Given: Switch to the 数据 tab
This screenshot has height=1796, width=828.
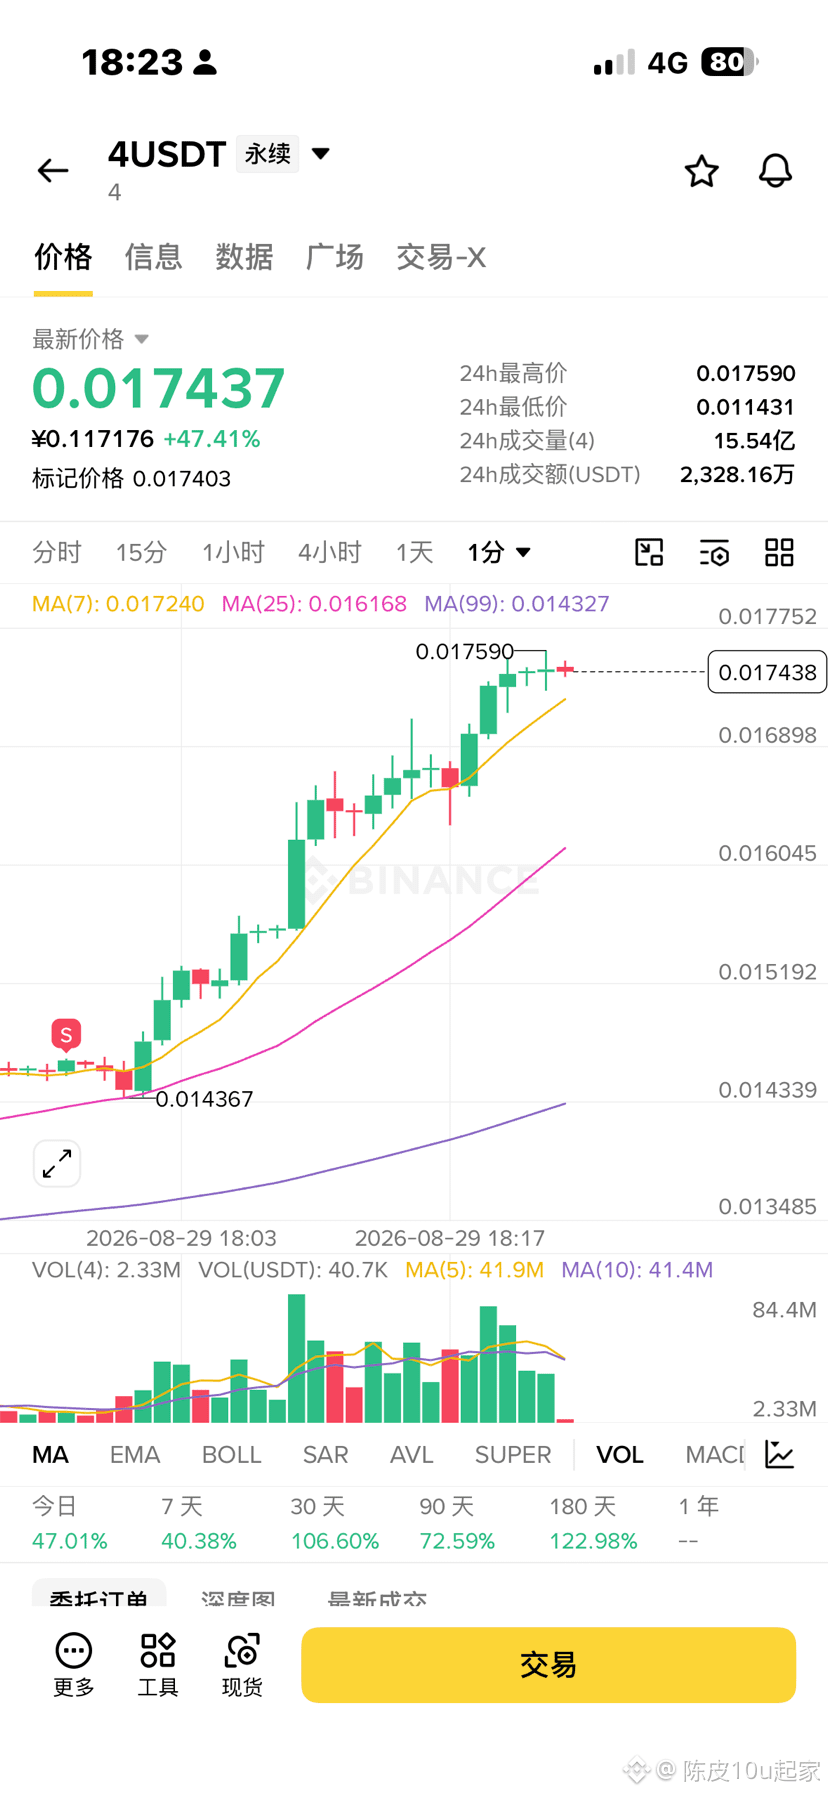Looking at the screenshot, I should 244,257.
